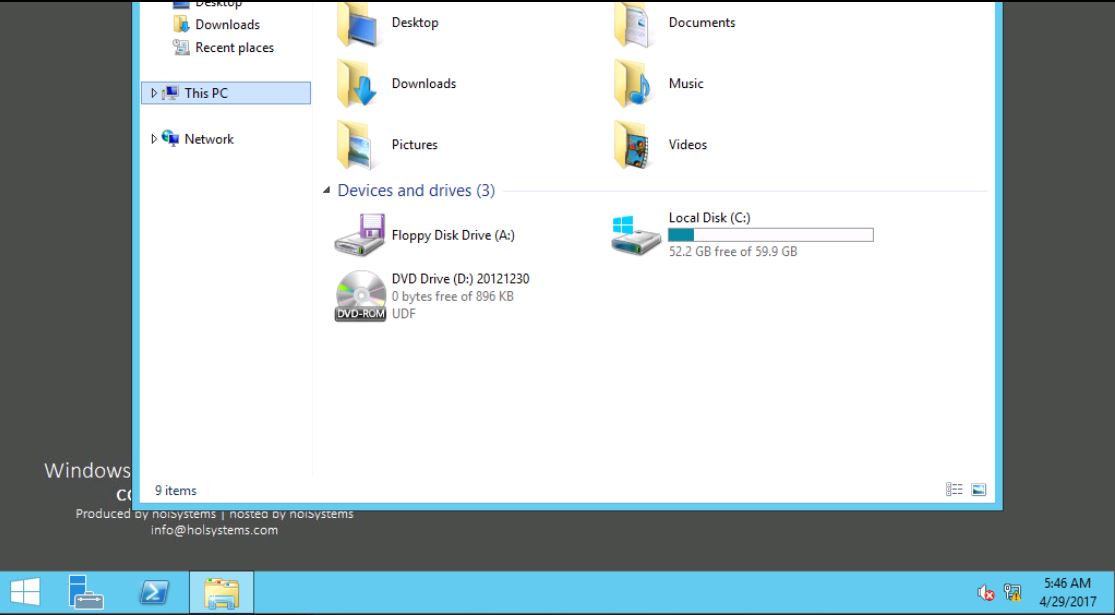Select Downloads in the navigation sidebar
Image resolution: width=1115 pixels, height=615 pixels.
click(x=227, y=25)
